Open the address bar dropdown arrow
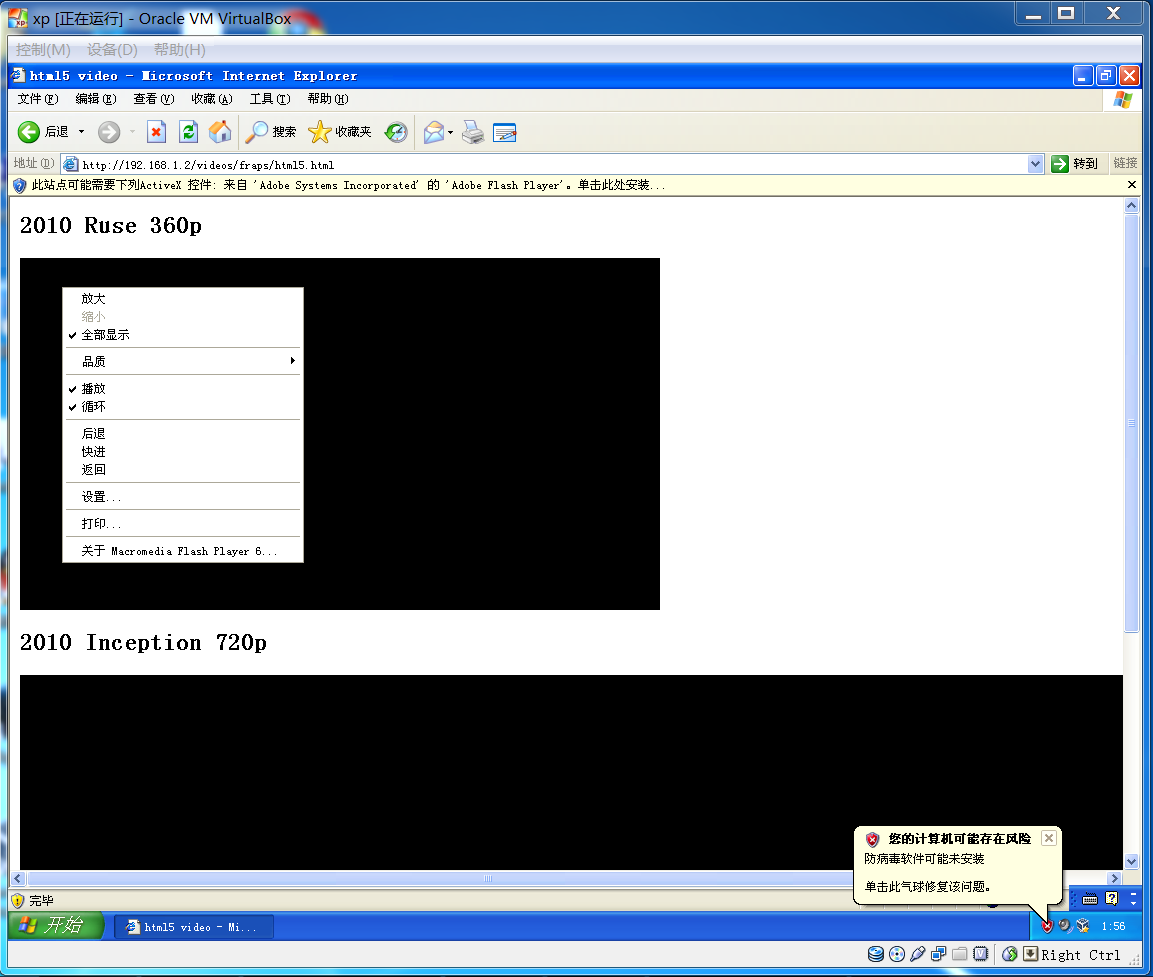Image resolution: width=1153 pixels, height=977 pixels. pos(1035,164)
